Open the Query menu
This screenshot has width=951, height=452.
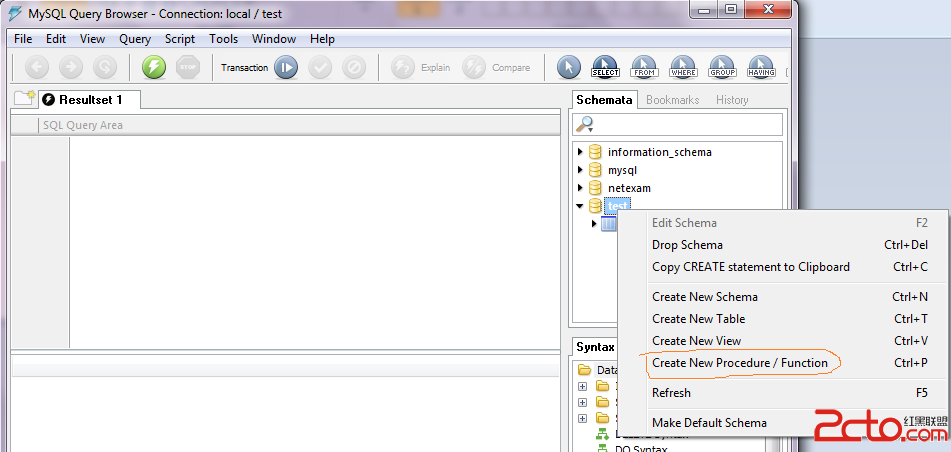coord(135,39)
